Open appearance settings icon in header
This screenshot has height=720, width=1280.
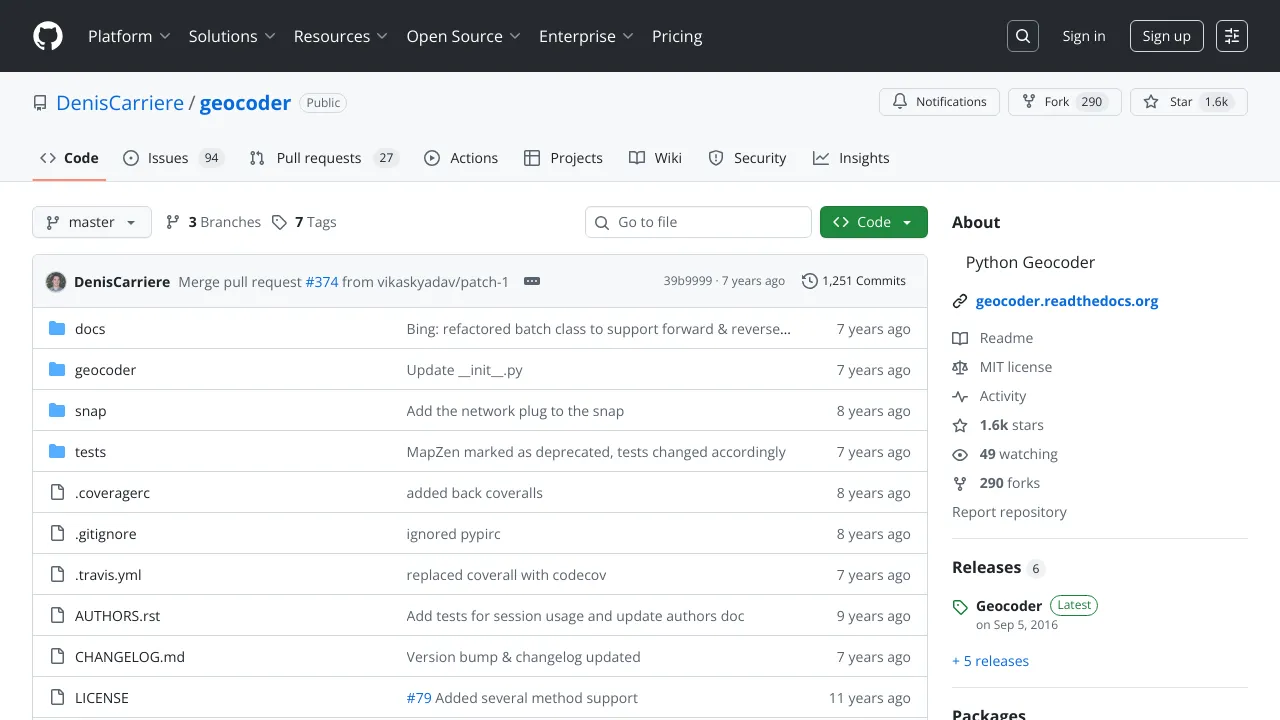(1232, 36)
